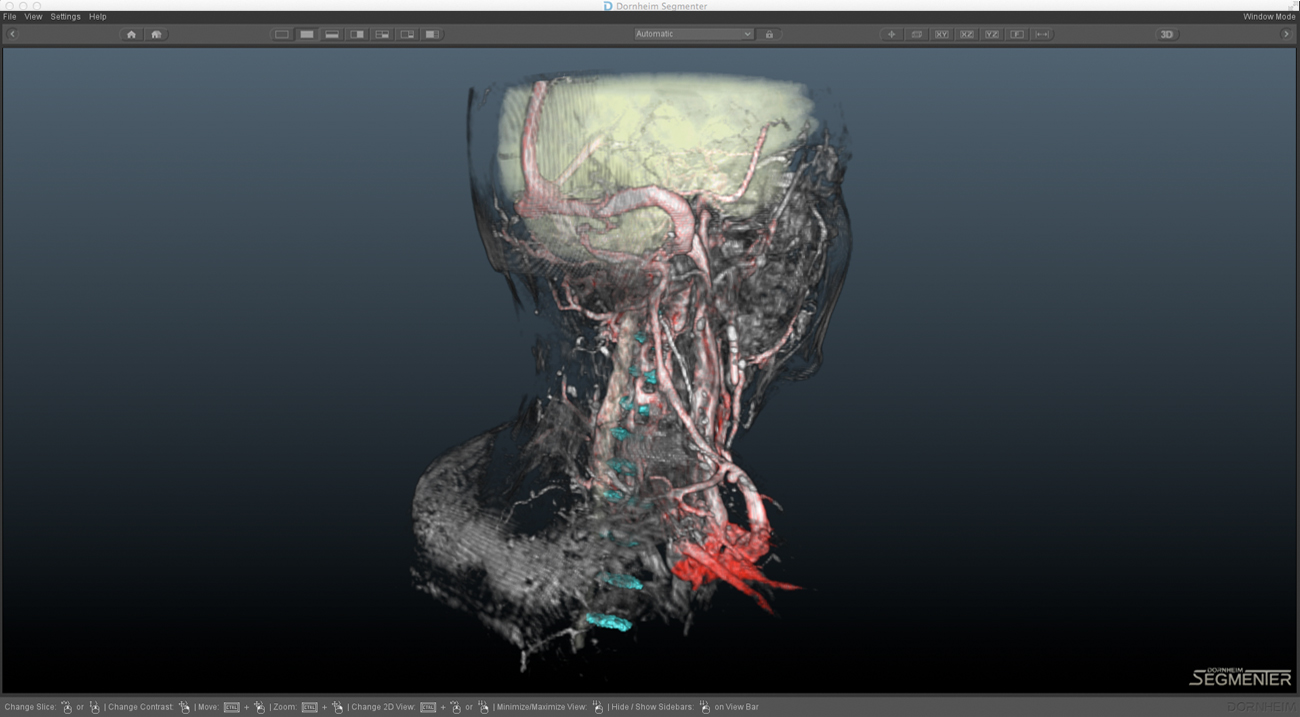Screen dimensions: 1300x717
Task: Click the single-house home view icon
Action: [x=131, y=34]
